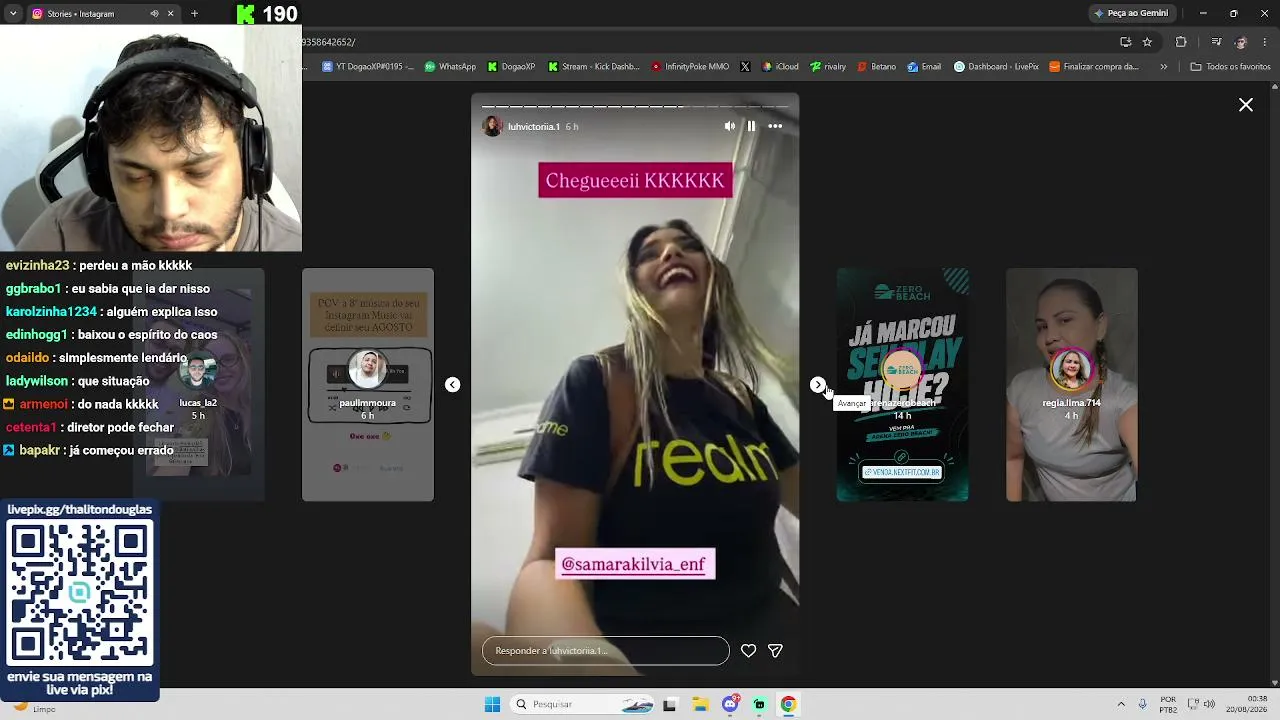Open luhvictoriia.1 profile avatar

pos(492,126)
